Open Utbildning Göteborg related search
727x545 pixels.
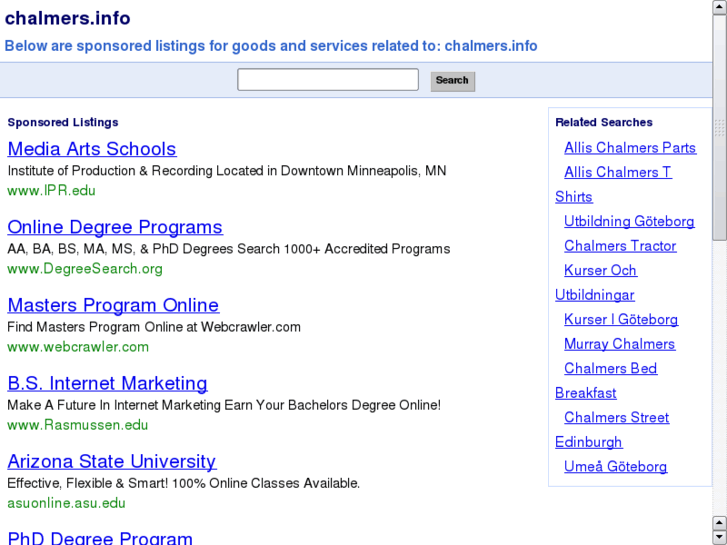(629, 221)
